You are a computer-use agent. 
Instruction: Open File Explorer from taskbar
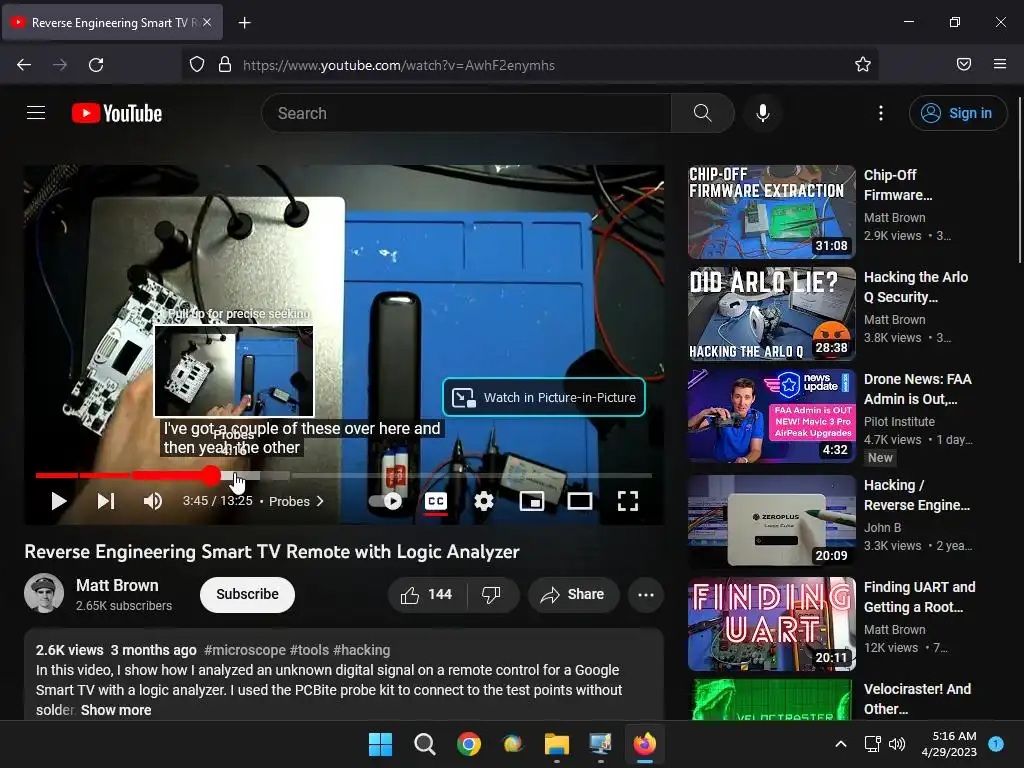[556, 744]
